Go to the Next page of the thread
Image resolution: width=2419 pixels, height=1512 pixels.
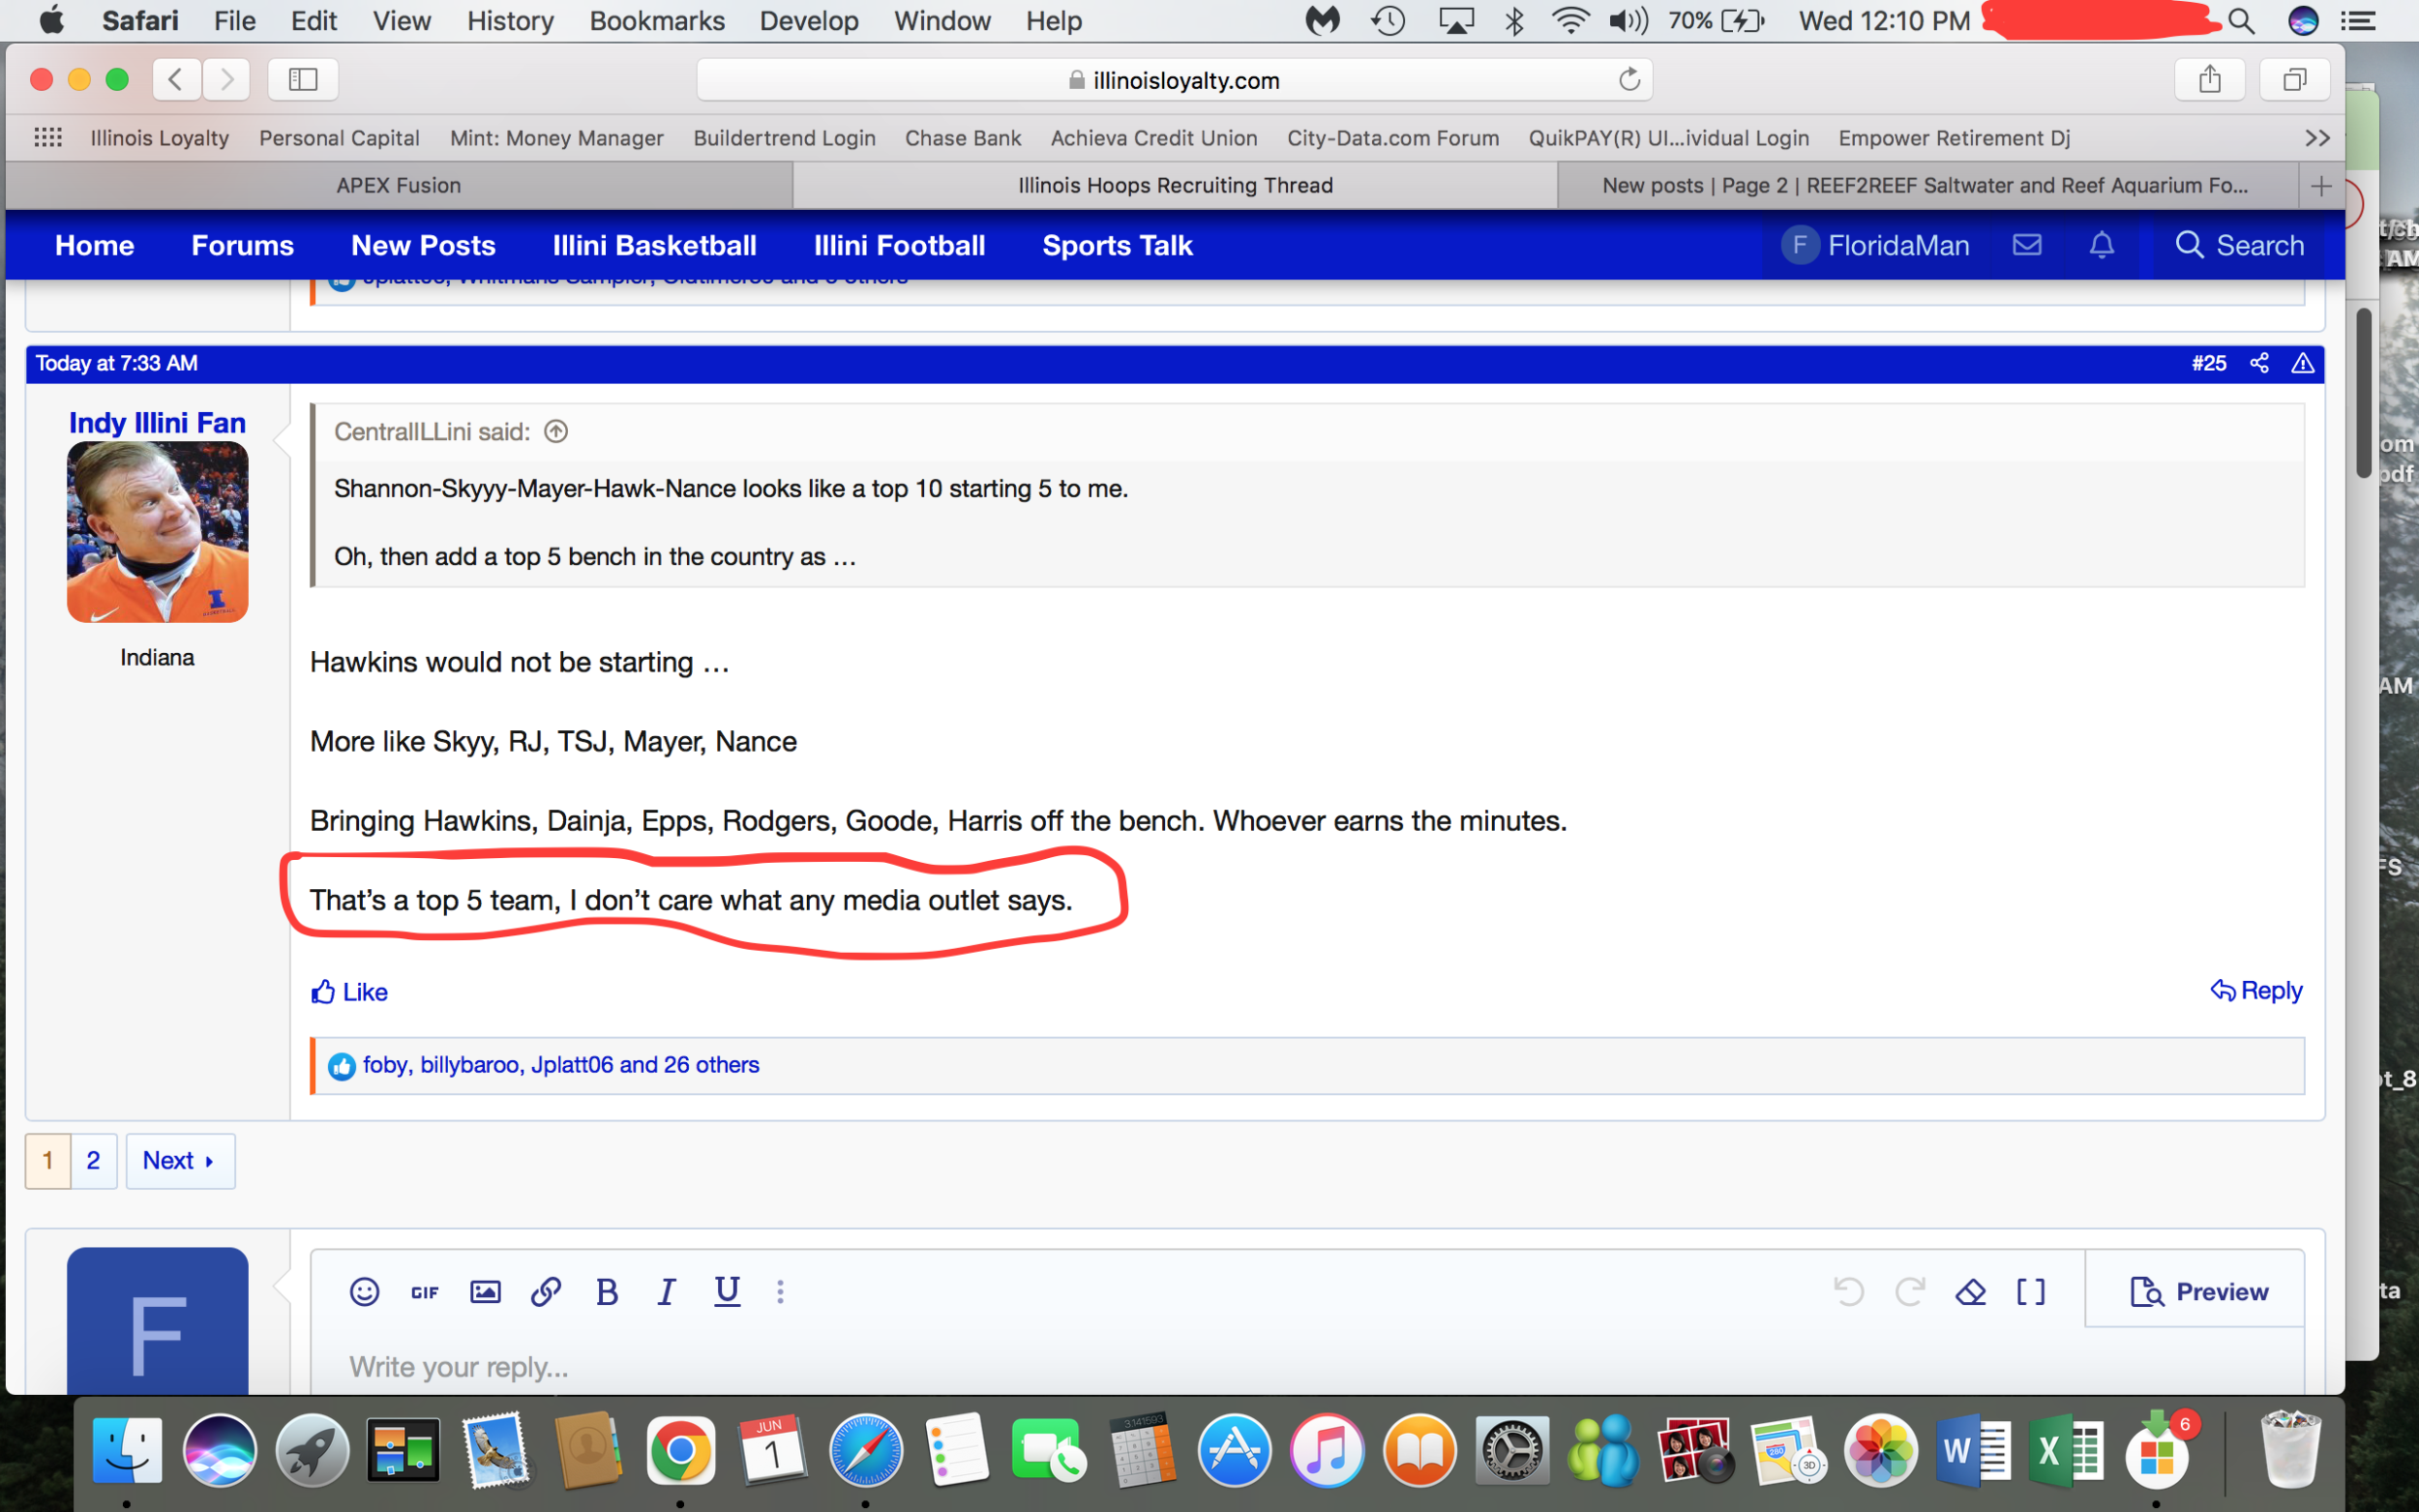point(180,1160)
